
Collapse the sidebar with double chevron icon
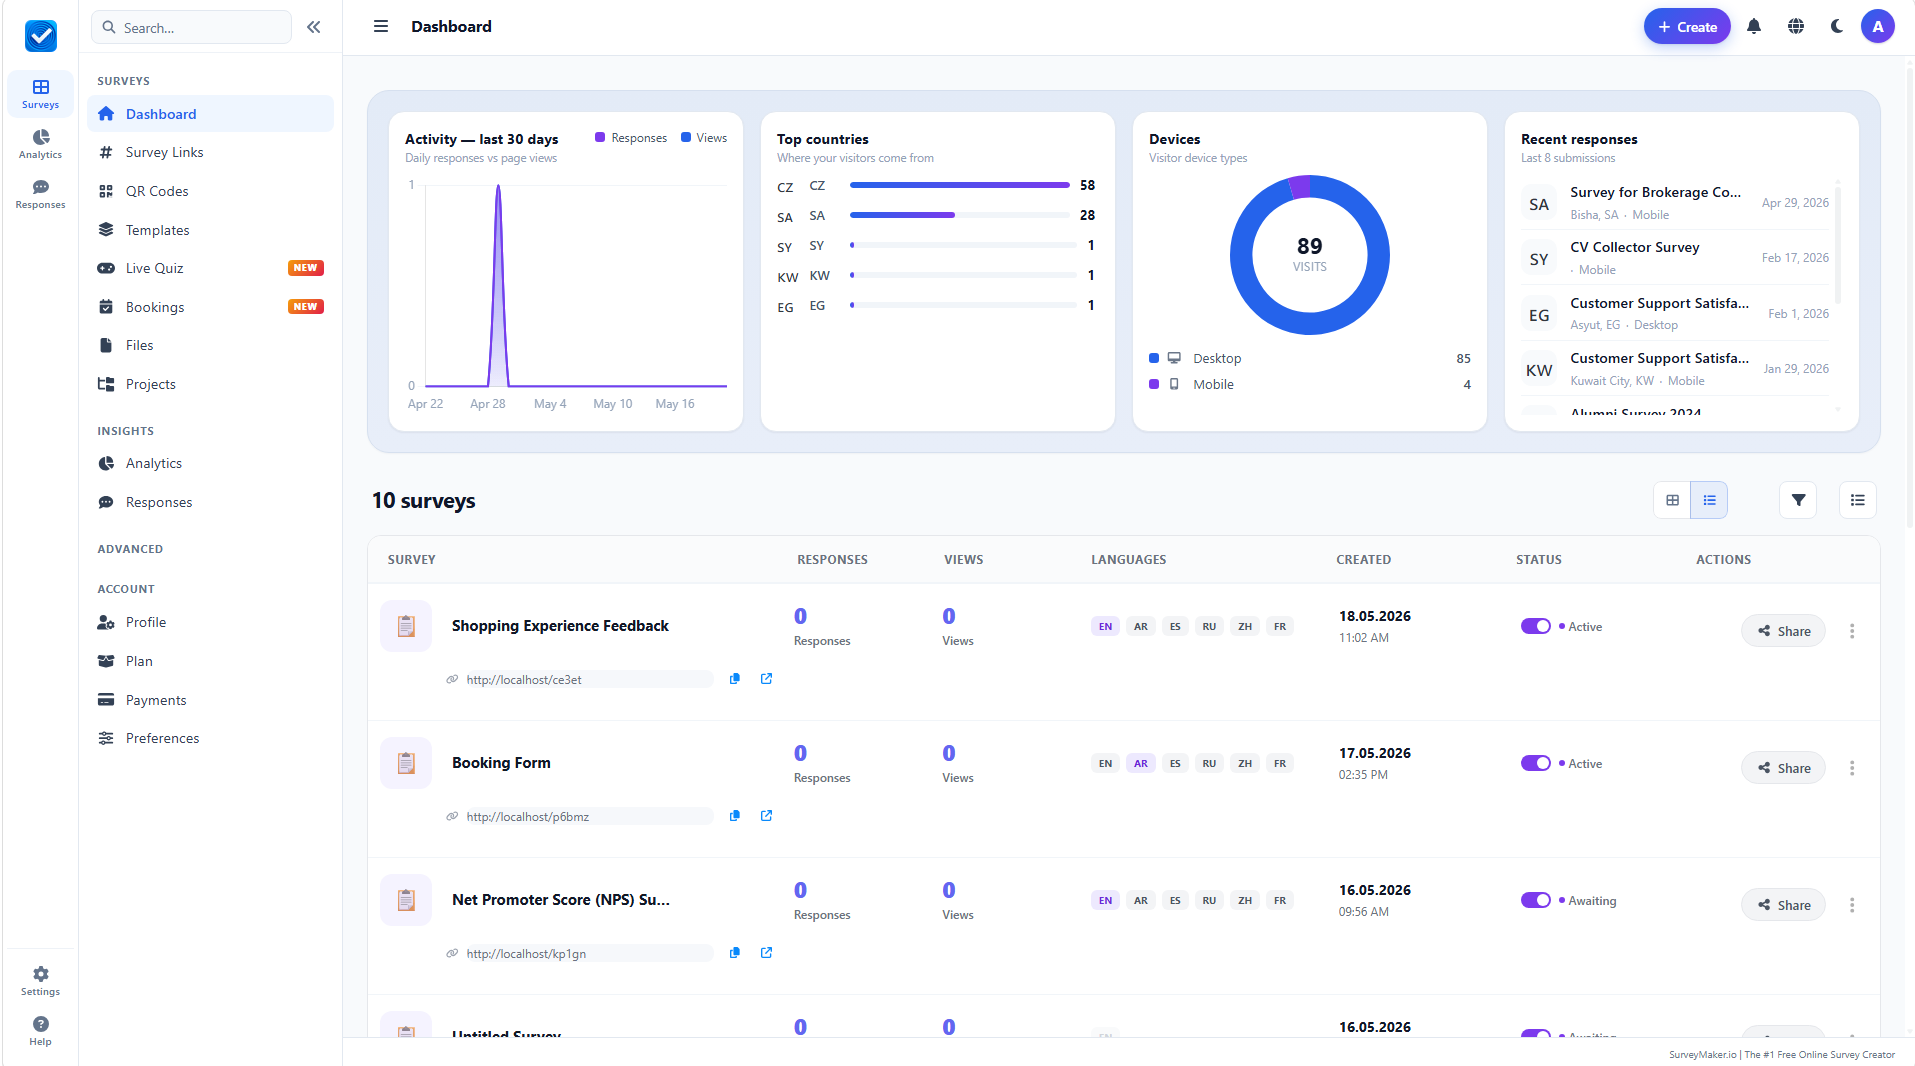click(x=314, y=27)
